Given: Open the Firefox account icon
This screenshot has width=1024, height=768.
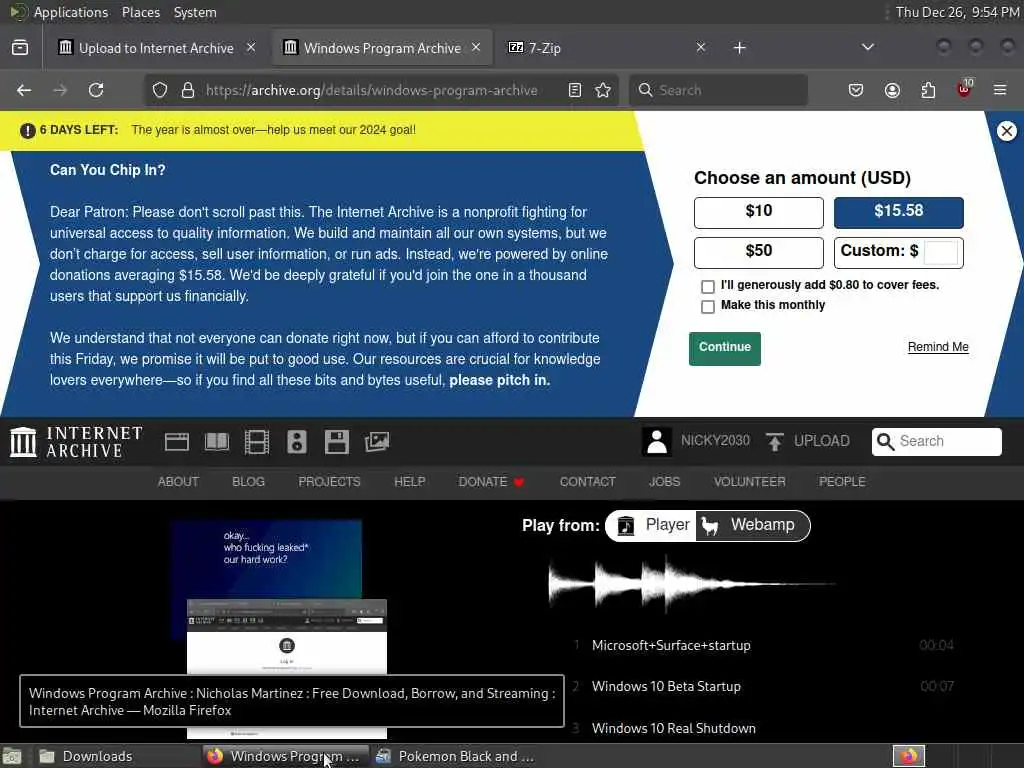Looking at the screenshot, I should pyautogui.click(x=892, y=90).
